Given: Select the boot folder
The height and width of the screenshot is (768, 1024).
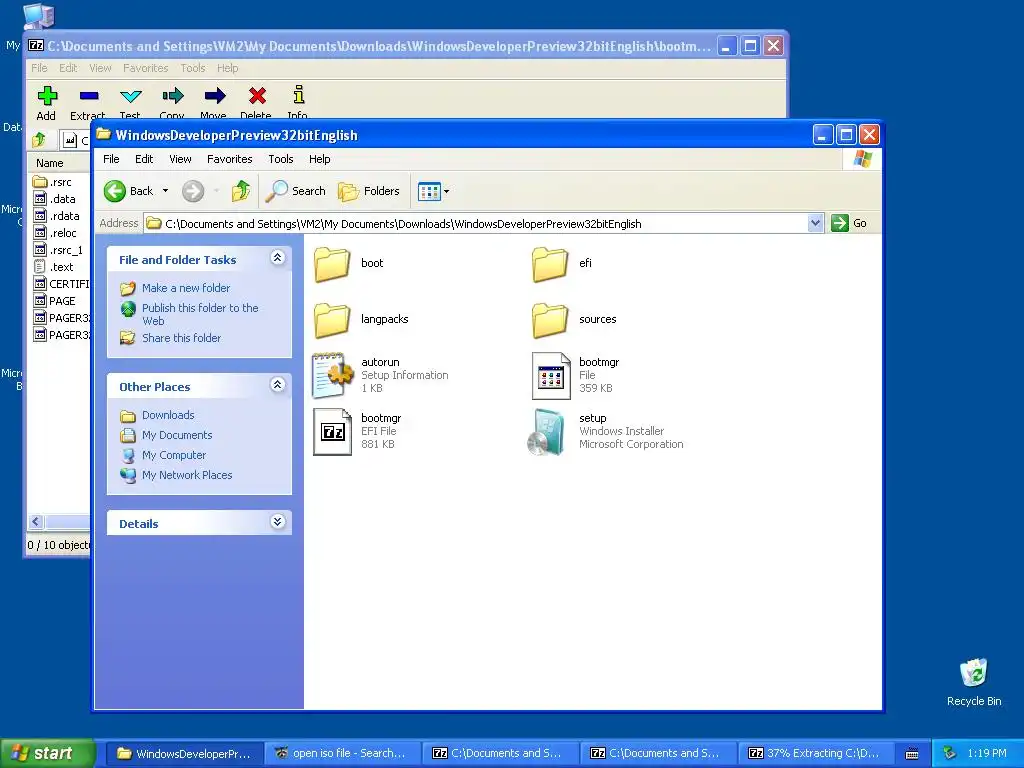Looking at the screenshot, I should pos(349,264).
